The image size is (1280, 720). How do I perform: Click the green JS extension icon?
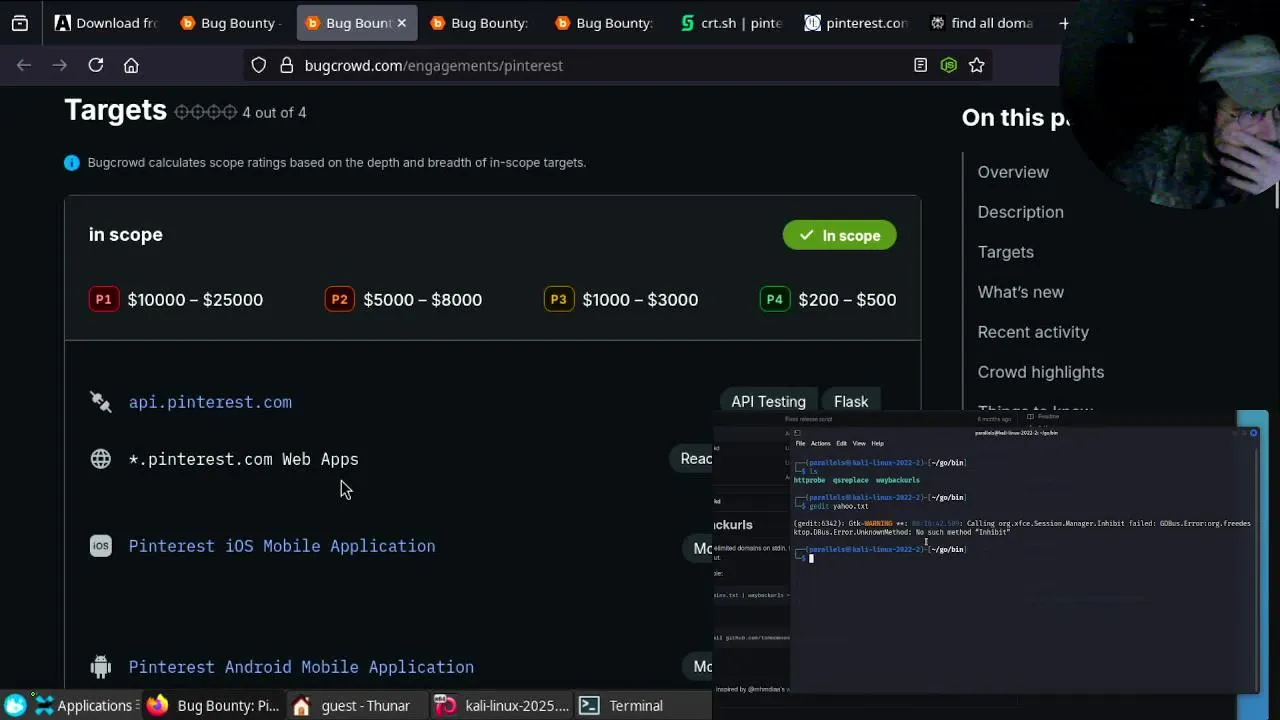point(949,65)
